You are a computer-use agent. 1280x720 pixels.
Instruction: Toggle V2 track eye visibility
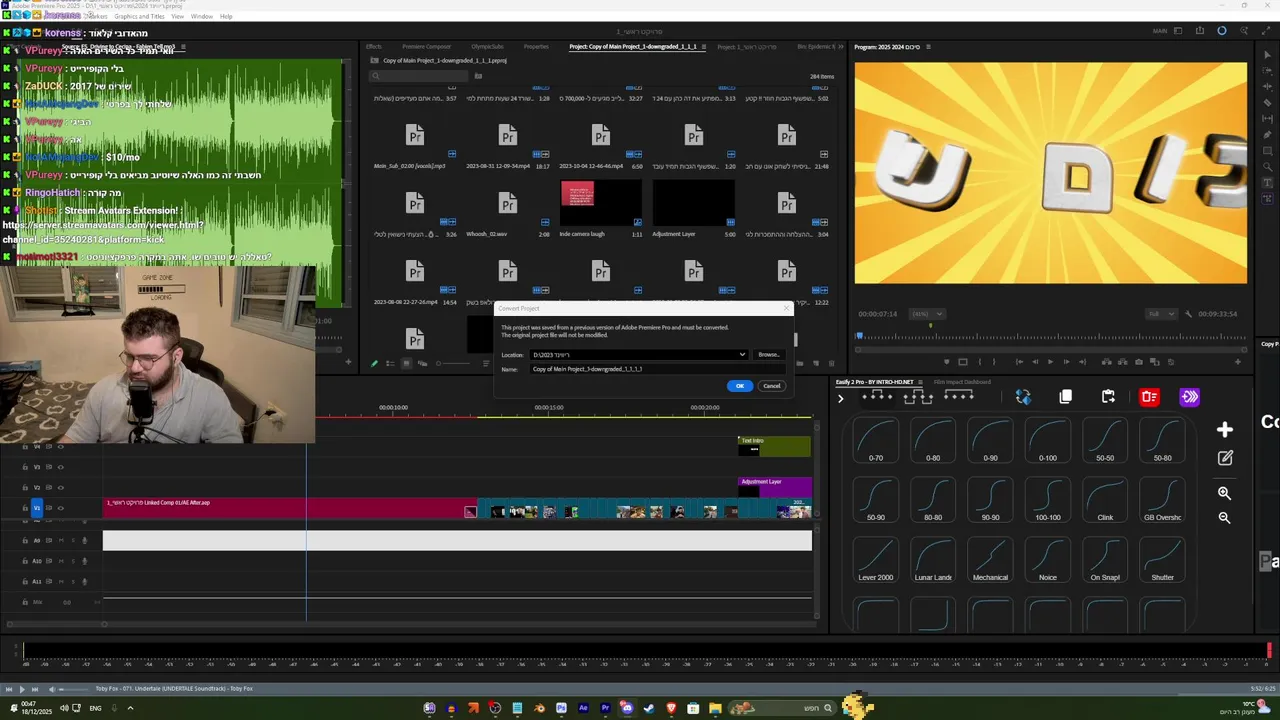(61, 487)
